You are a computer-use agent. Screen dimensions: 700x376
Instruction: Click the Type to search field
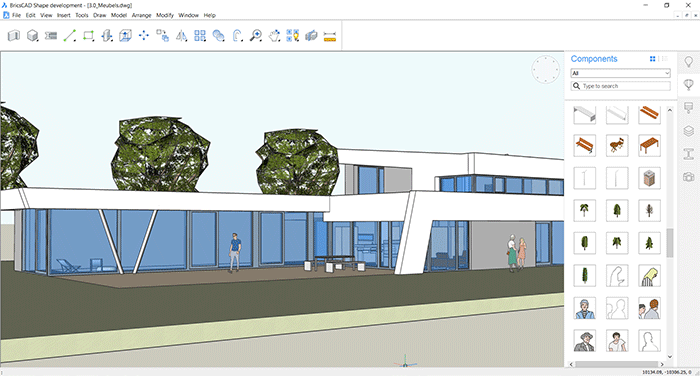click(621, 86)
